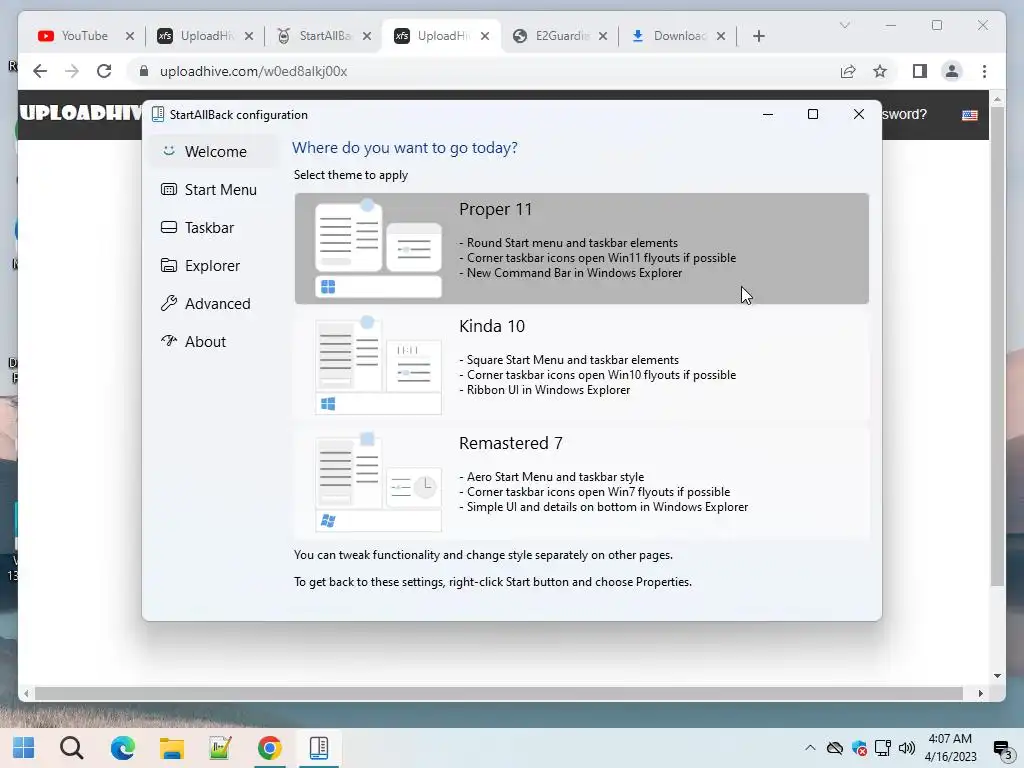Reload the uploadhive page

[104, 71]
